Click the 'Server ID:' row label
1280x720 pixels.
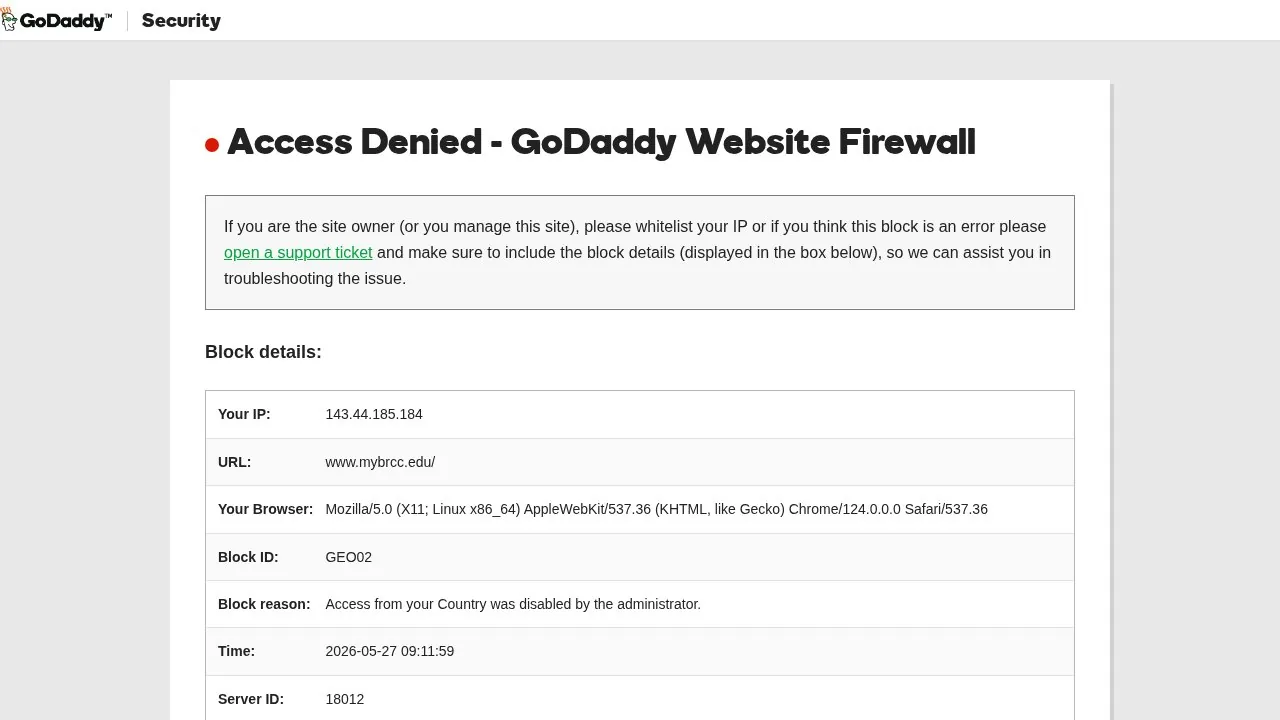pyautogui.click(x=251, y=699)
